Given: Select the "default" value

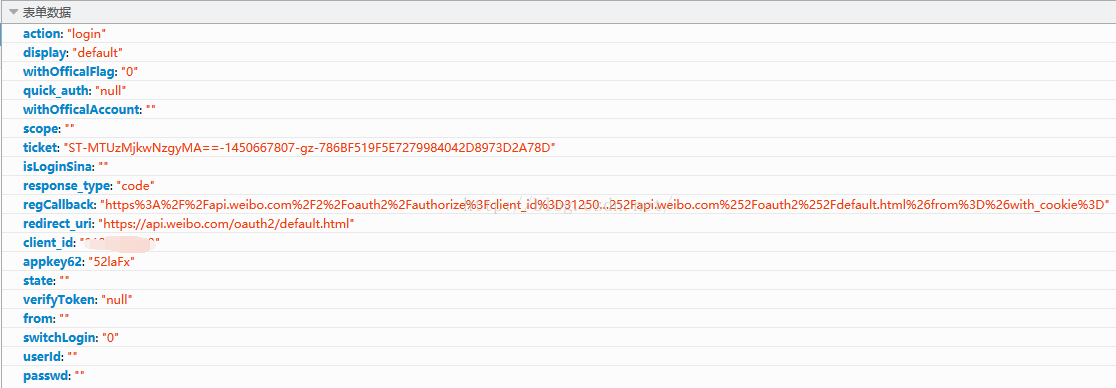Looking at the screenshot, I should (x=98, y=52).
